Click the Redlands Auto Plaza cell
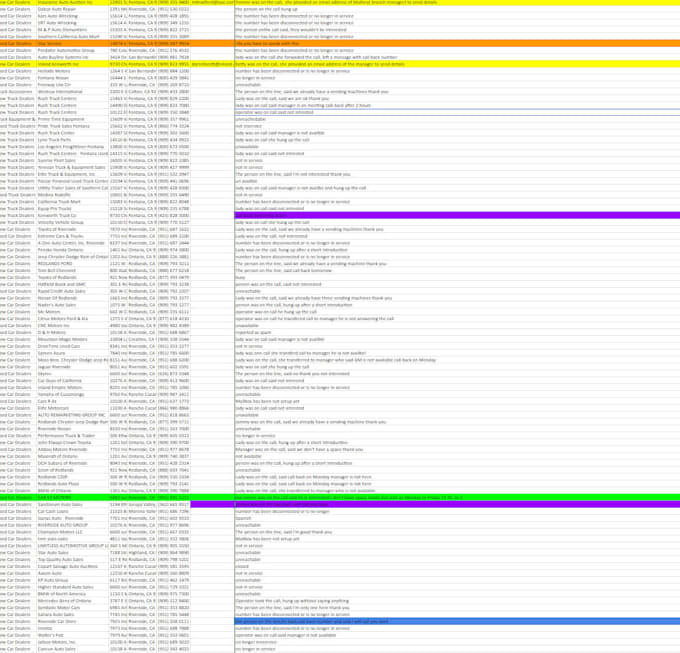The height and width of the screenshot is (653, 680). pos(72,484)
